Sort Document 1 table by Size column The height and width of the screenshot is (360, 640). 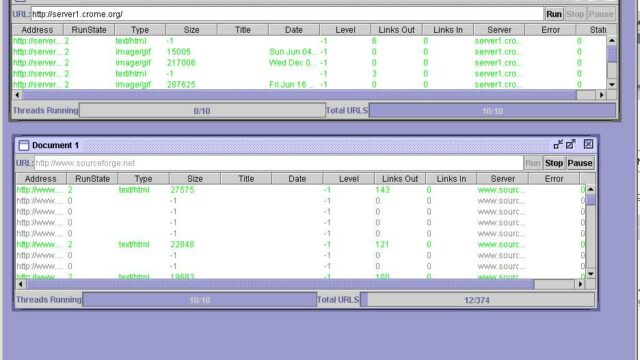tap(195, 179)
